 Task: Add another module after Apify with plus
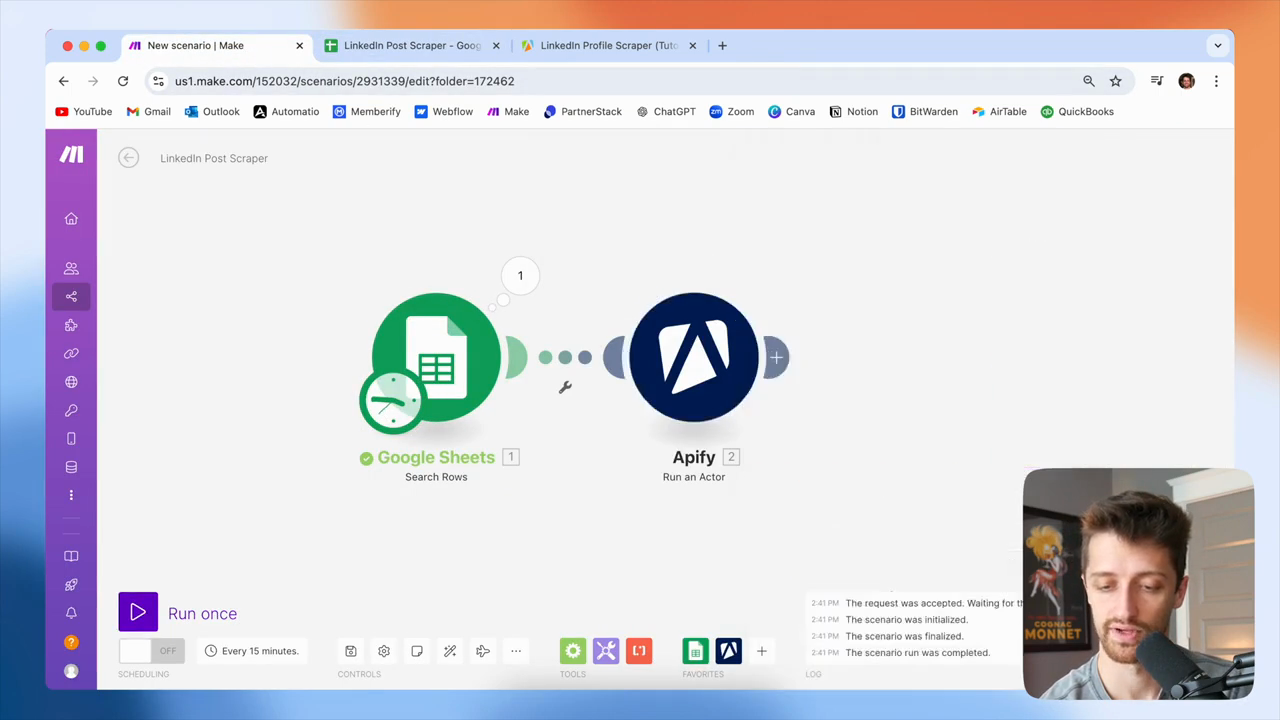pos(776,357)
